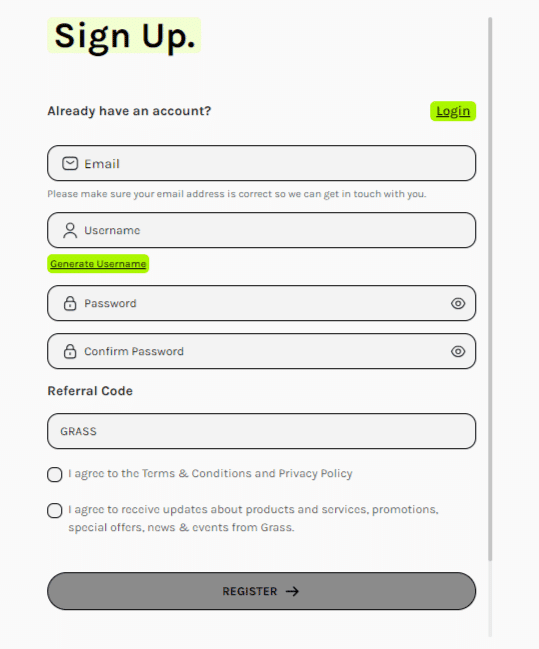Reveal Confirm Password using its eye icon
Viewport: 539px width, 649px height.
coord(458,351)
